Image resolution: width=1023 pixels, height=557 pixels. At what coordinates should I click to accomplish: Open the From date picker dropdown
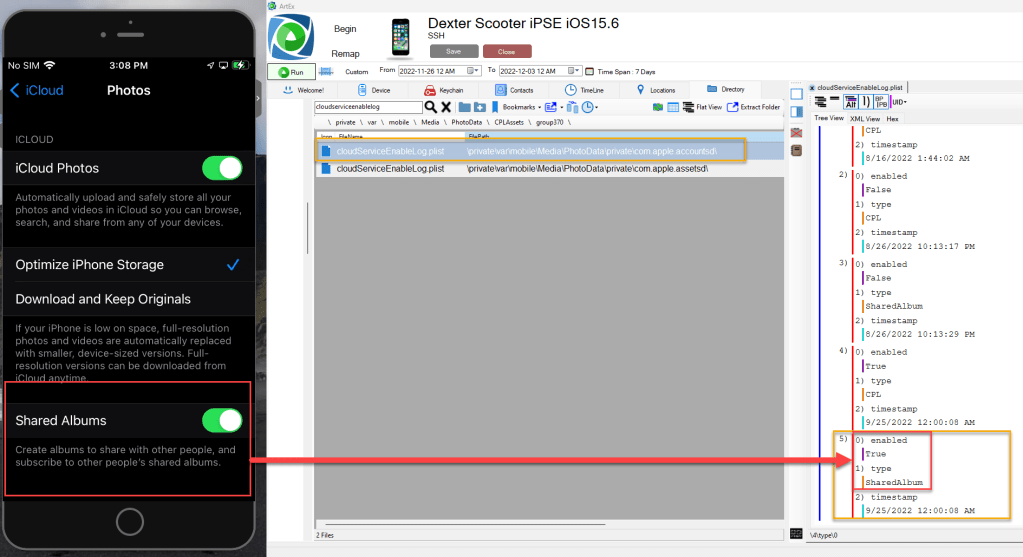click(x=477, y=71)
